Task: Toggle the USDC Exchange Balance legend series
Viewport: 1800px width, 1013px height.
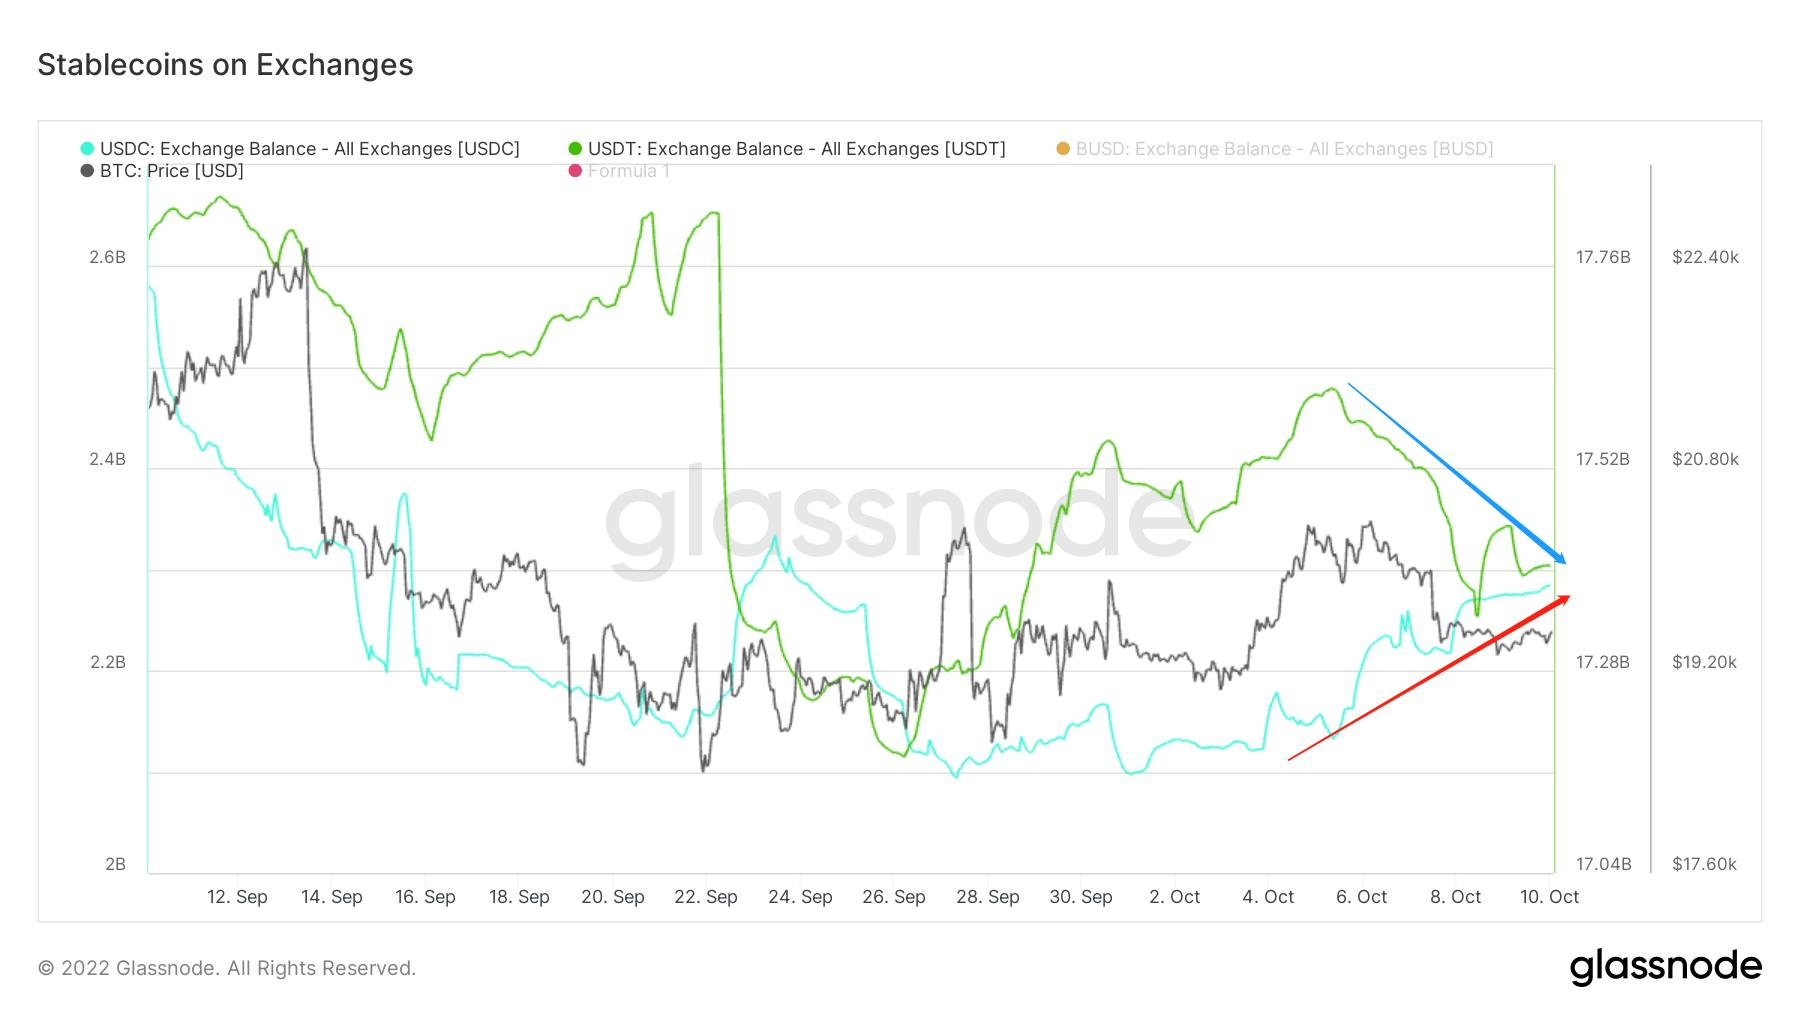Action: [310, 149]
